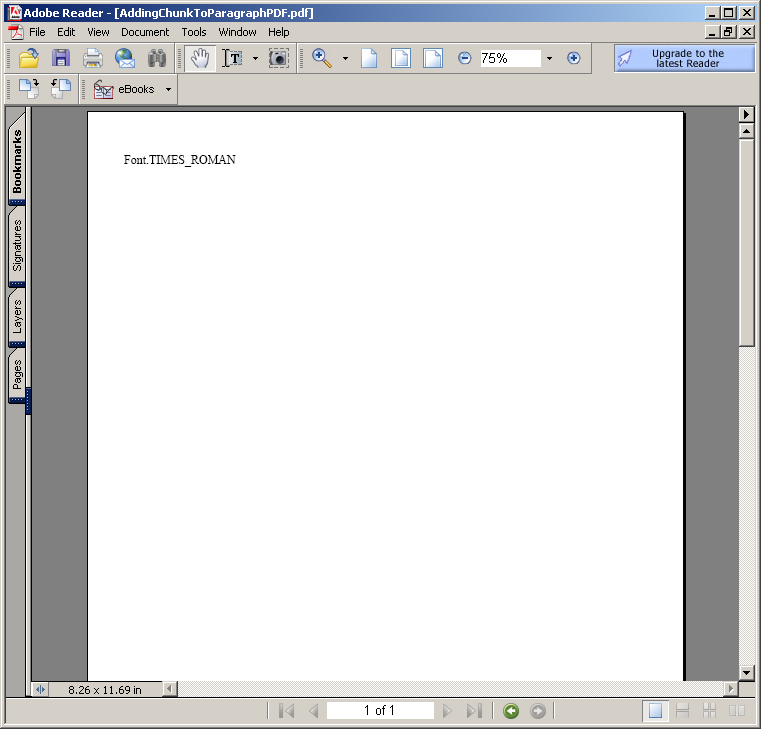The image size is (761, 729).
Task: Go to the first page
Action: [x=286, y=711]
